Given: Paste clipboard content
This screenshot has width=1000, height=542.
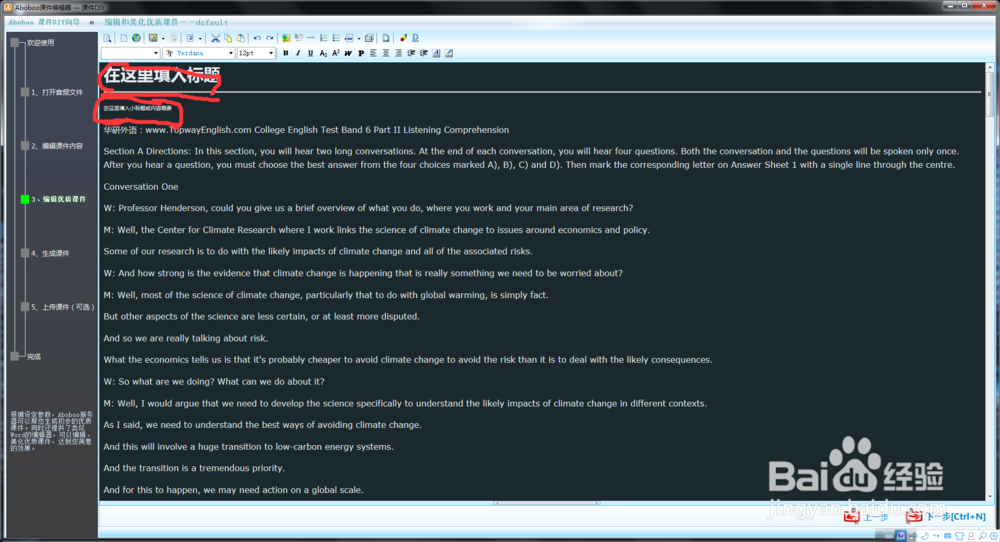Looking at the screenshot, I should click(241, 38).
